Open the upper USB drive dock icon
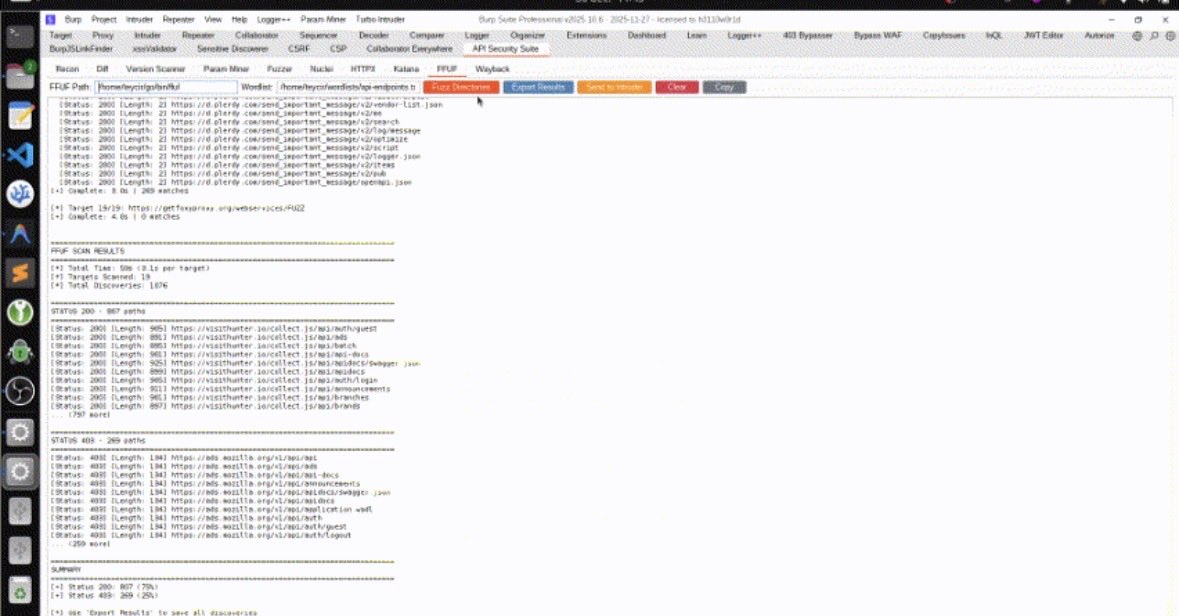This screenshot has width=1179, height=616. 20,511
